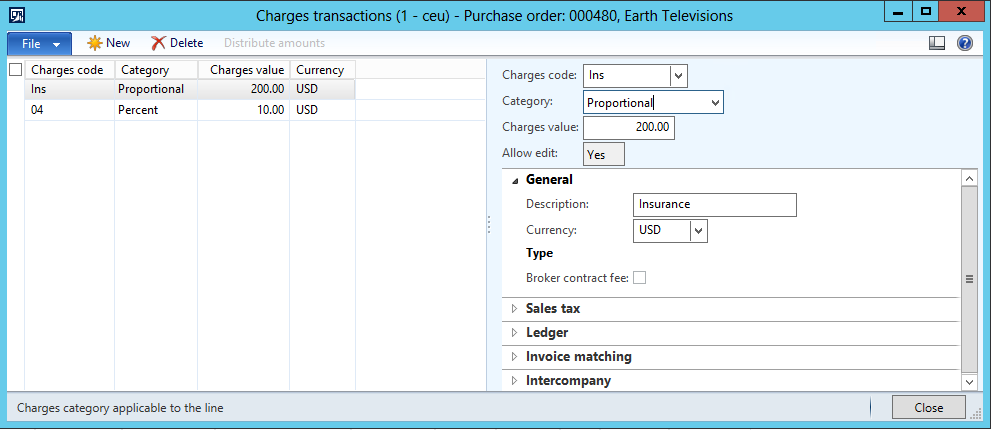Click the Help question mark icon

[965, 43]
